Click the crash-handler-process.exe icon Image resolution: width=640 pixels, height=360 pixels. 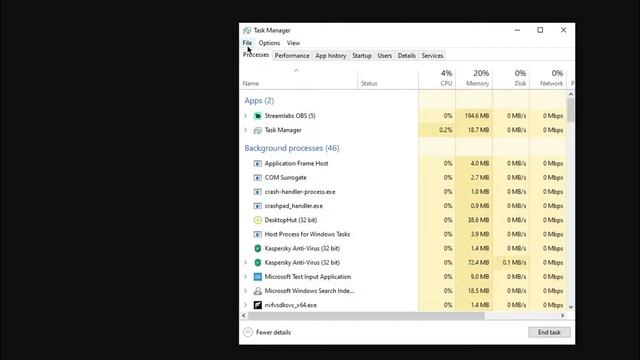[258, 192]
